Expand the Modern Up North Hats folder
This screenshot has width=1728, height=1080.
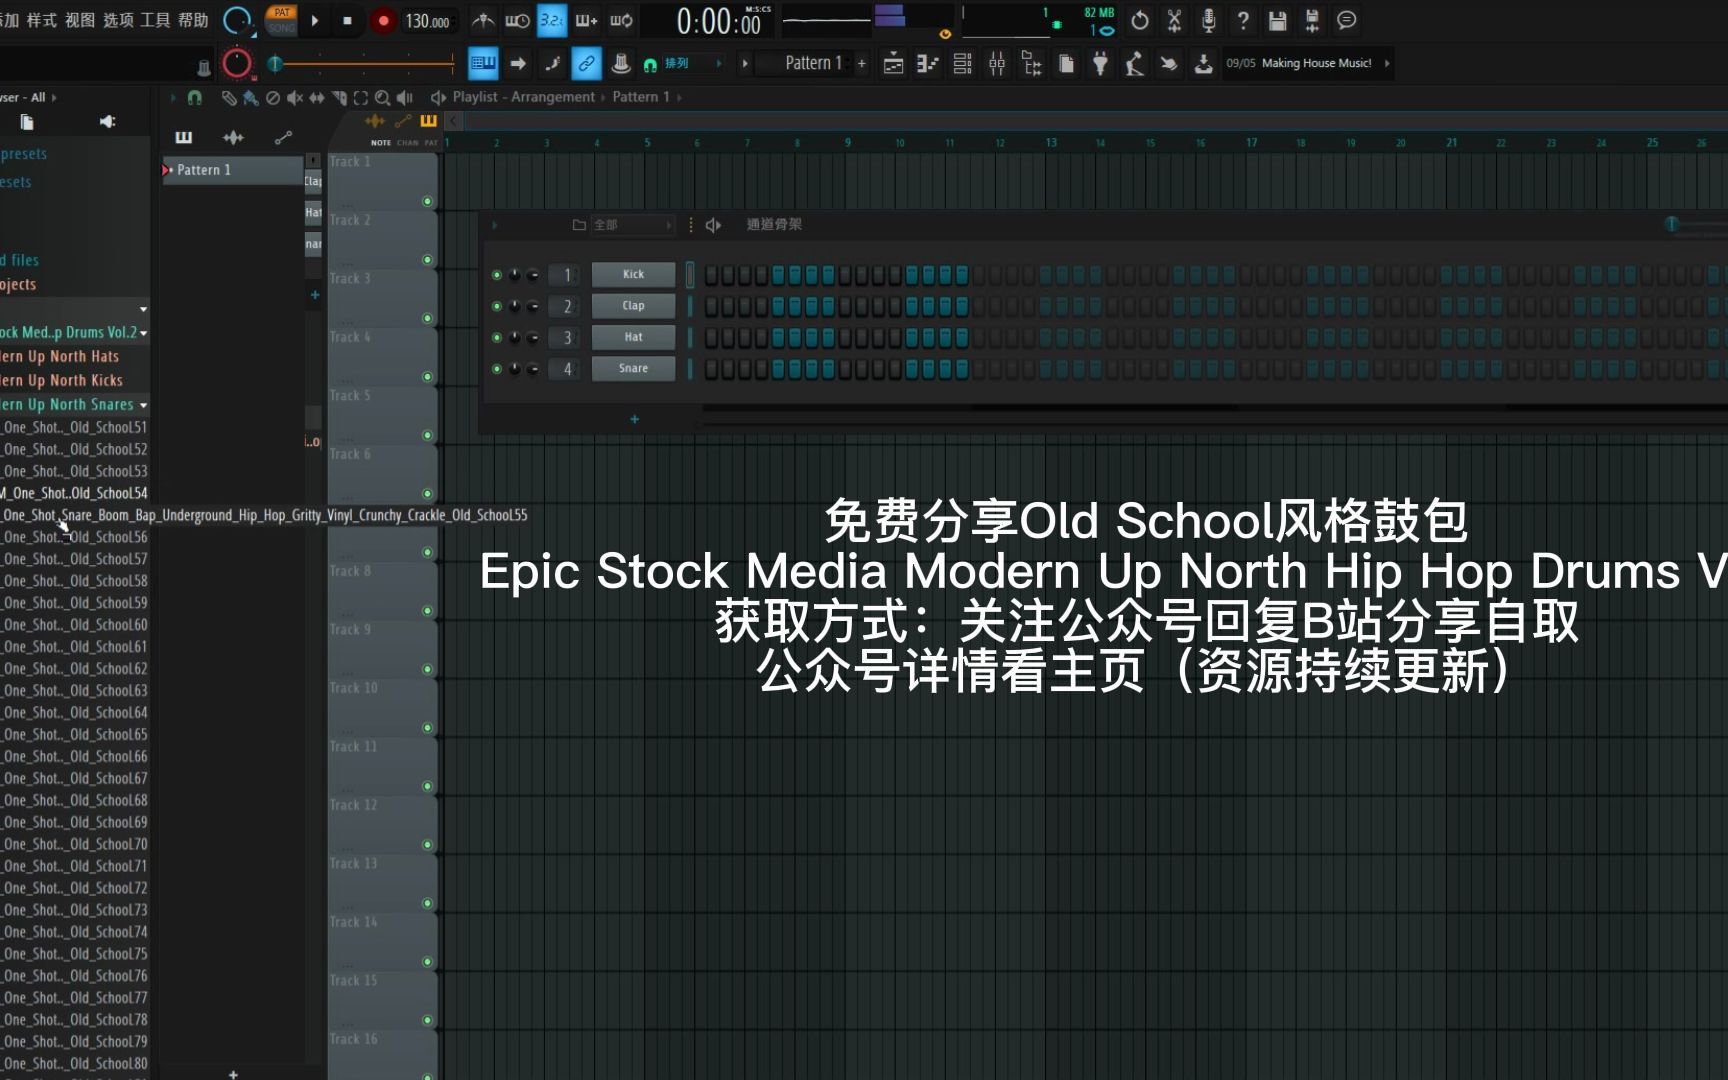(x=74, y=356)
